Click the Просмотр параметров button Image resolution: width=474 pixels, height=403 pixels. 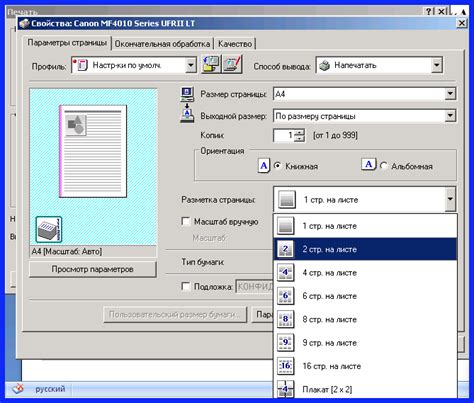(x=93, y=269)
